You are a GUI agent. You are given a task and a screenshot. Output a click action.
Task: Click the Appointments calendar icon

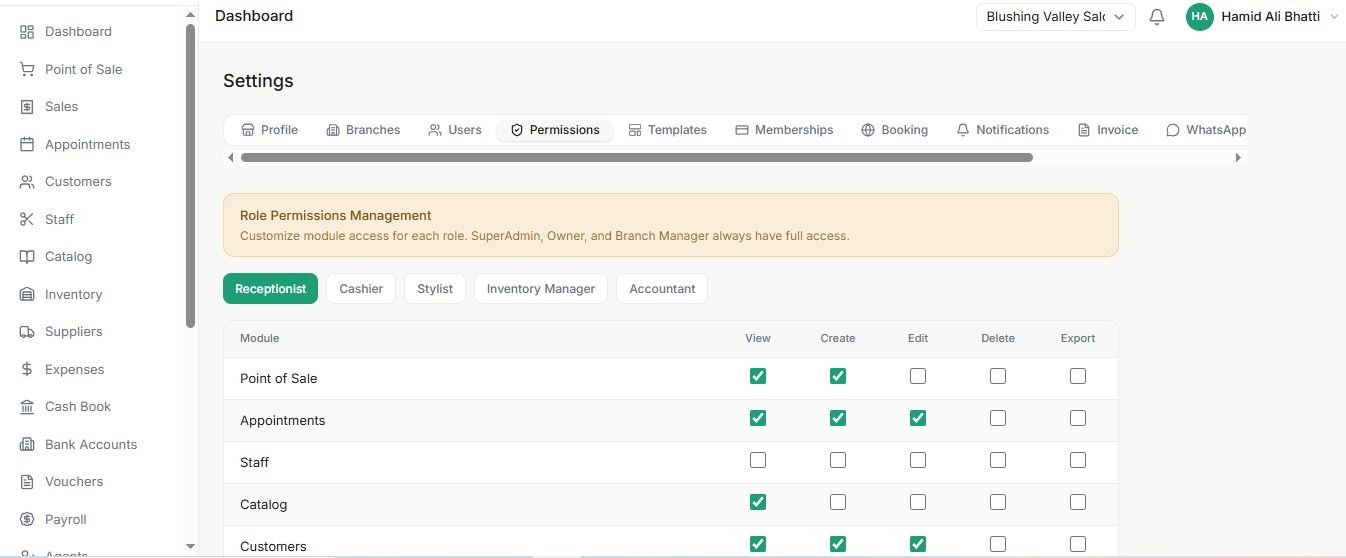(27, 144)
